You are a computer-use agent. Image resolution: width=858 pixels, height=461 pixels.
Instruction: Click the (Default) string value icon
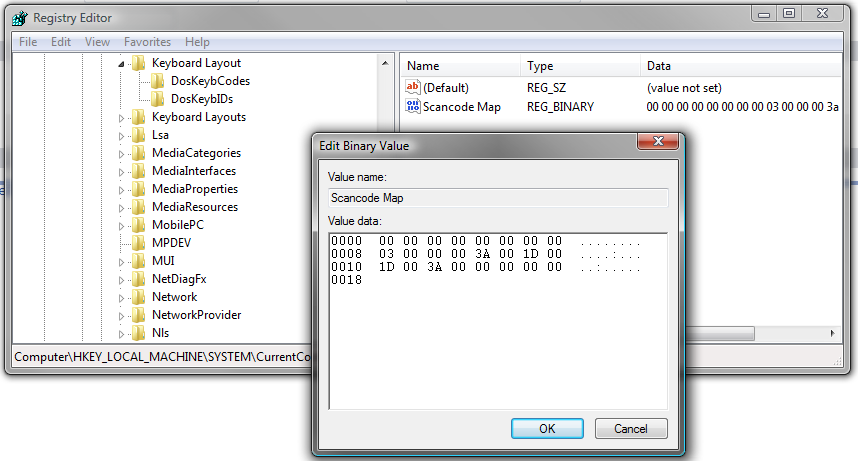click(413, 87)
